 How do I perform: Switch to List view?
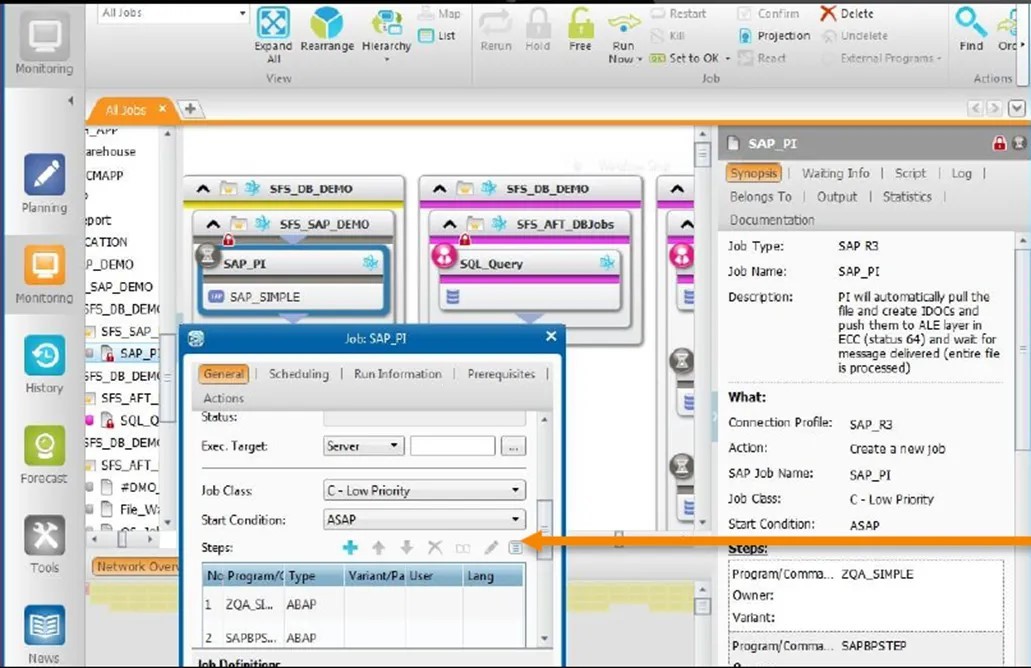pos(437,36)
